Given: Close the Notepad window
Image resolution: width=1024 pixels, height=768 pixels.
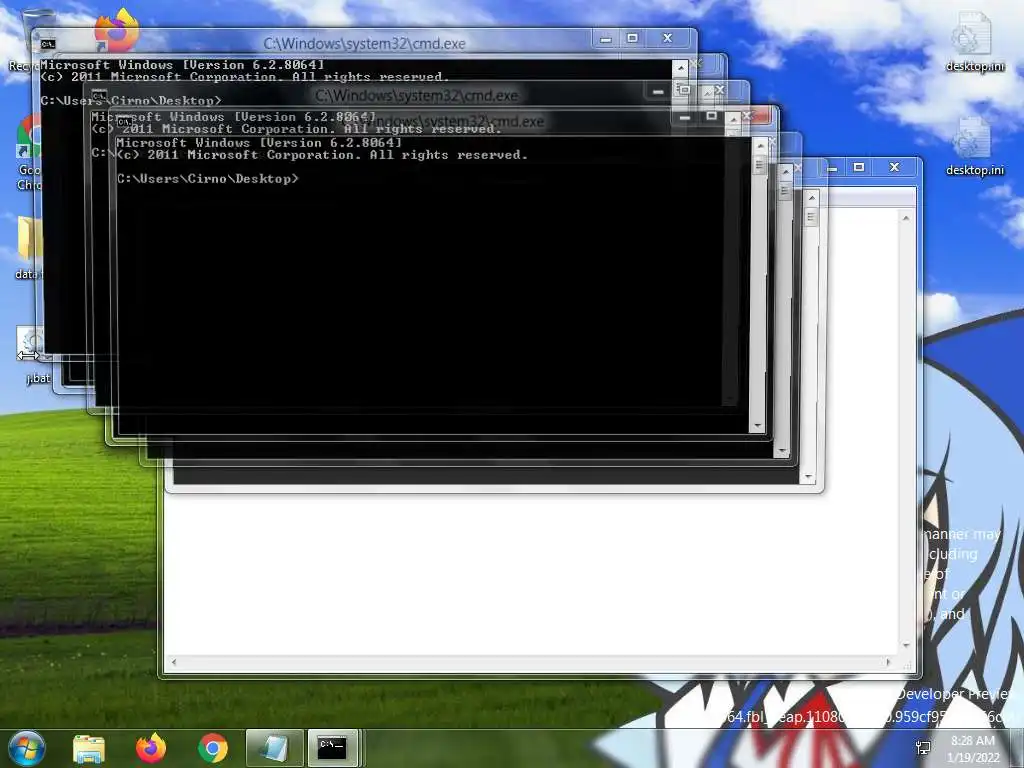Looking at the screenshot, I should pyautogui.click(x=895, y=168).
